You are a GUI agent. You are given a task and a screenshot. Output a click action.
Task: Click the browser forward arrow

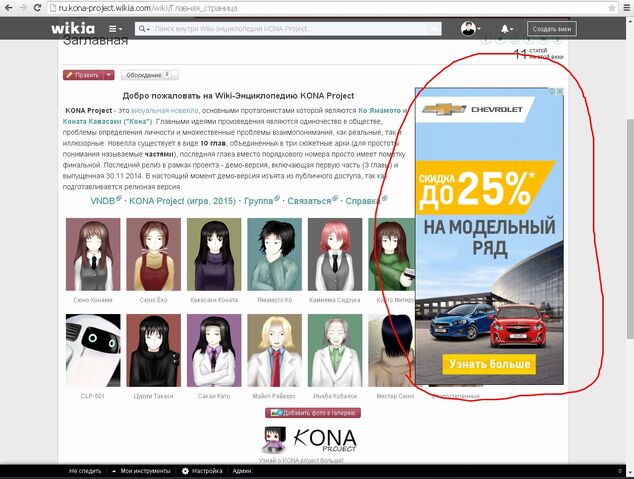[x=23, y=8]
